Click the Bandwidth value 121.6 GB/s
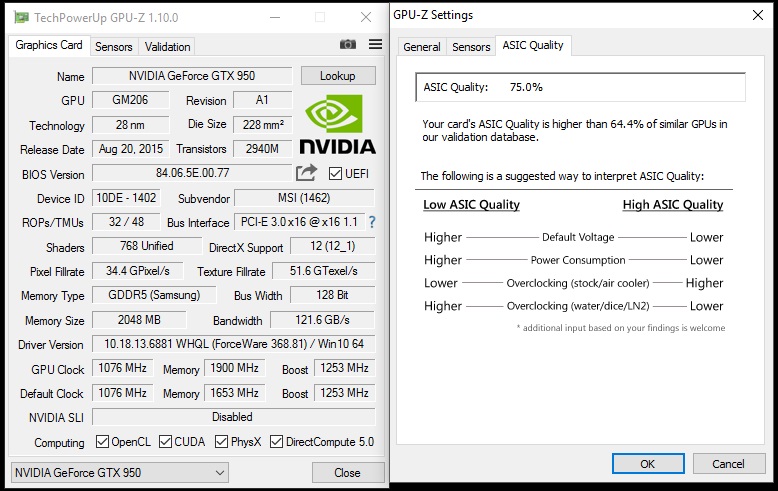This screenshot has height=491, width=778. point(323,320)
